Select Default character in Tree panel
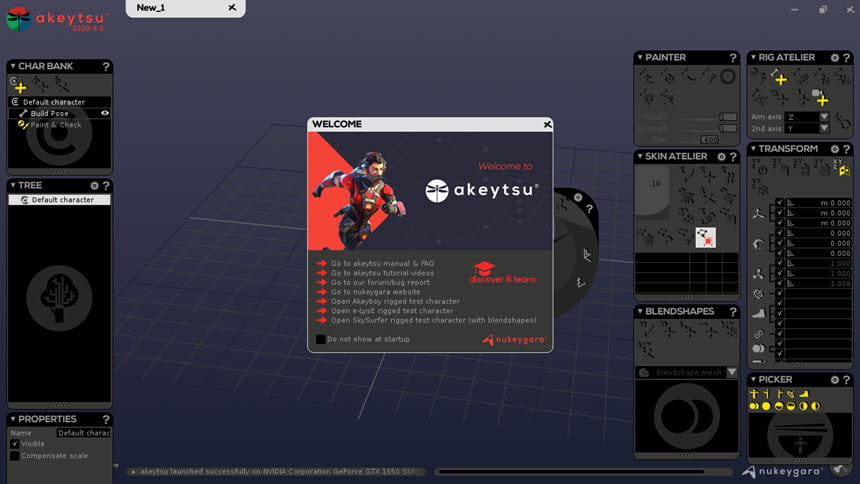 [x=59, y=200]
